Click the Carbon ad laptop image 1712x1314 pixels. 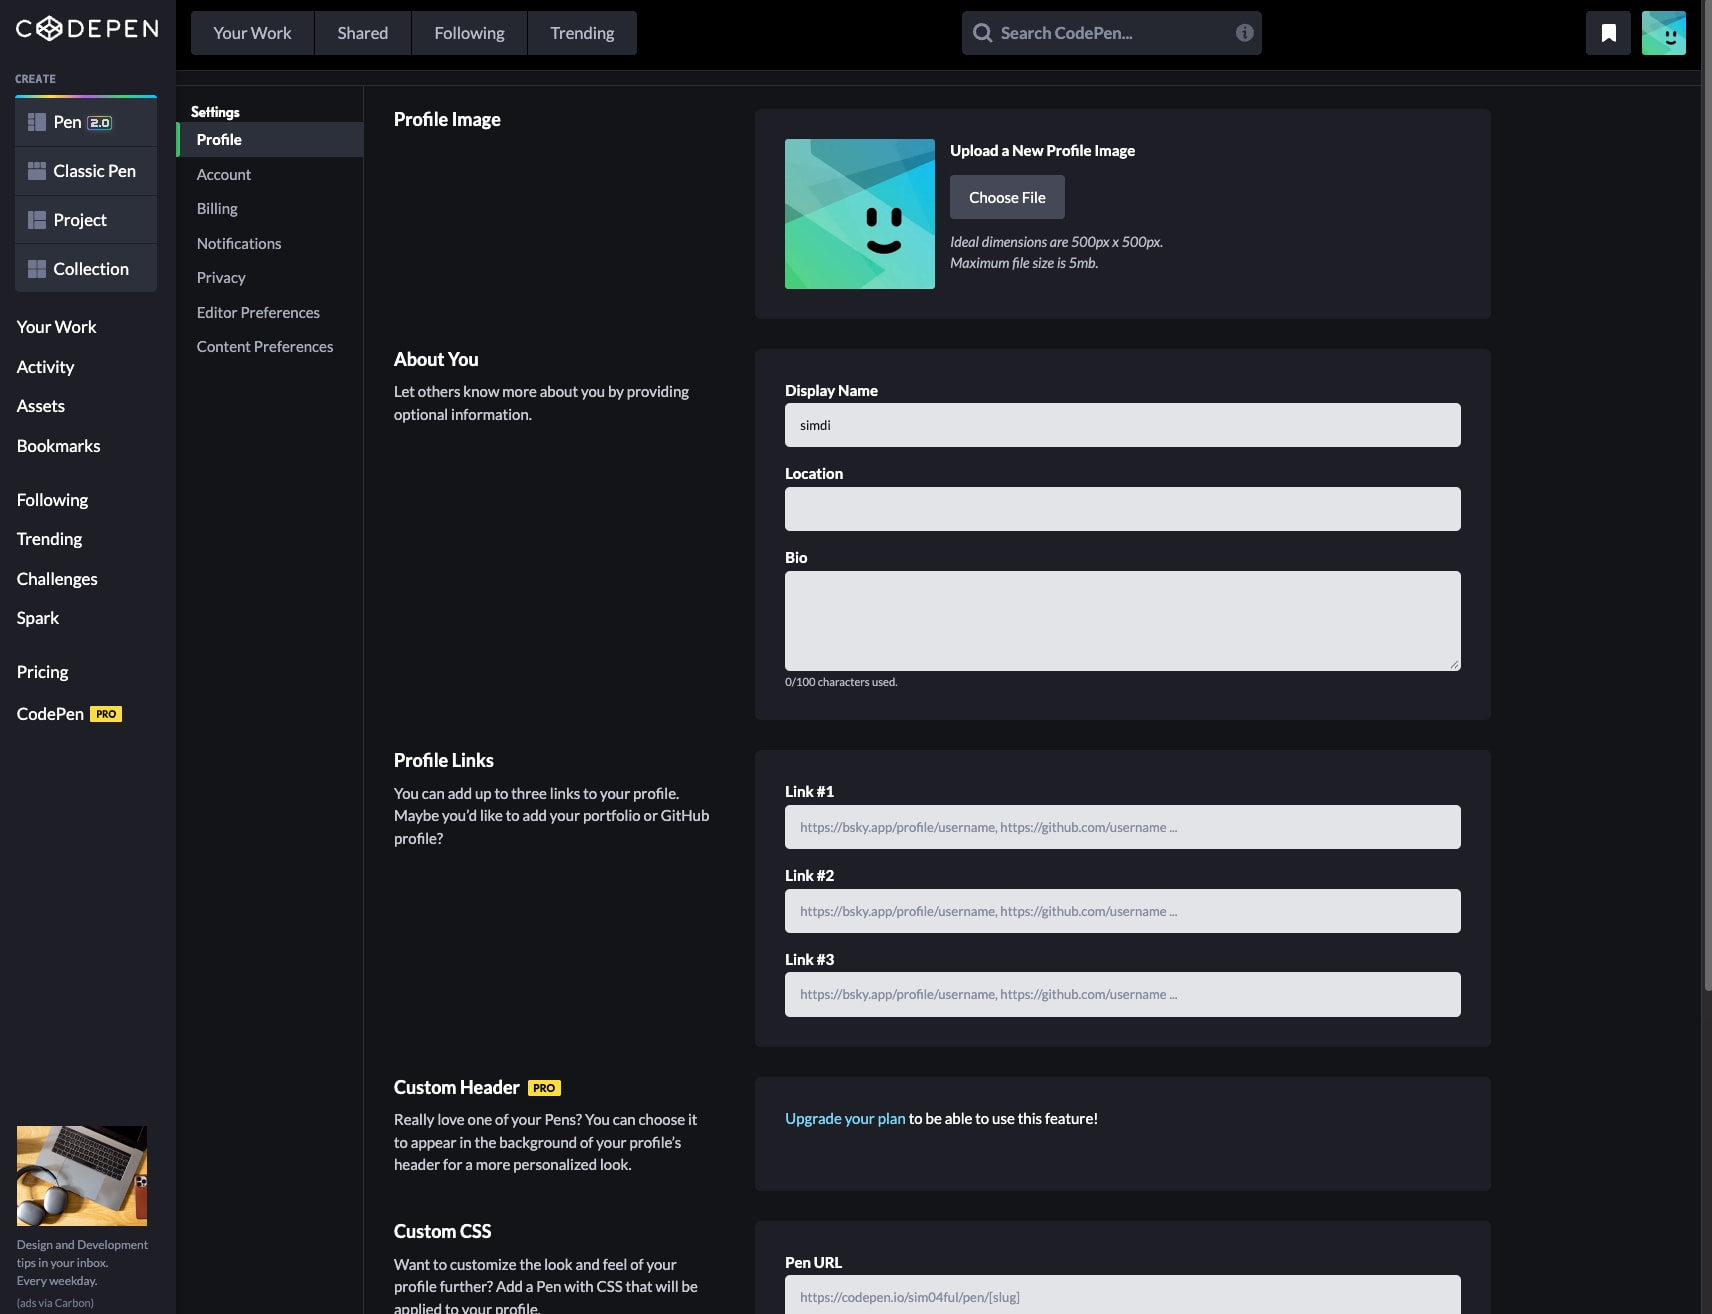(82, 1176)
